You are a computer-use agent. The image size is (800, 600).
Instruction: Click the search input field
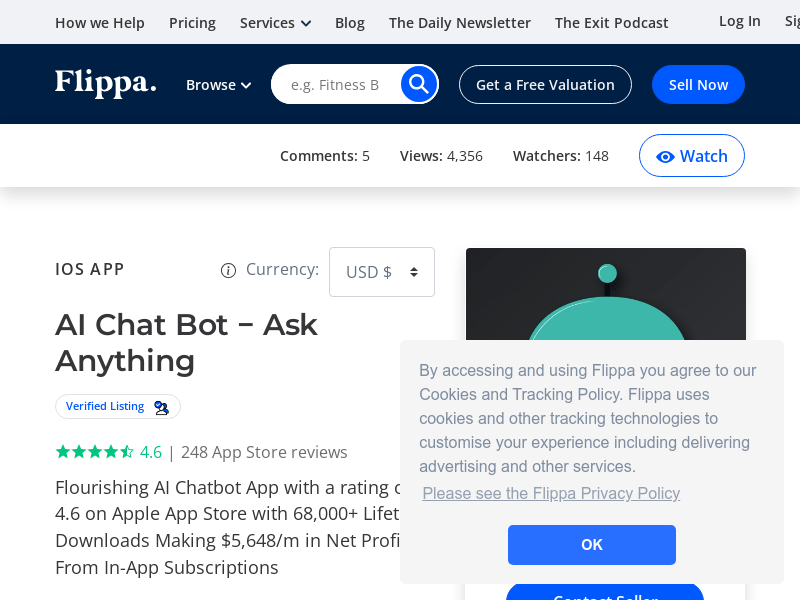click(x=337, y=85)
